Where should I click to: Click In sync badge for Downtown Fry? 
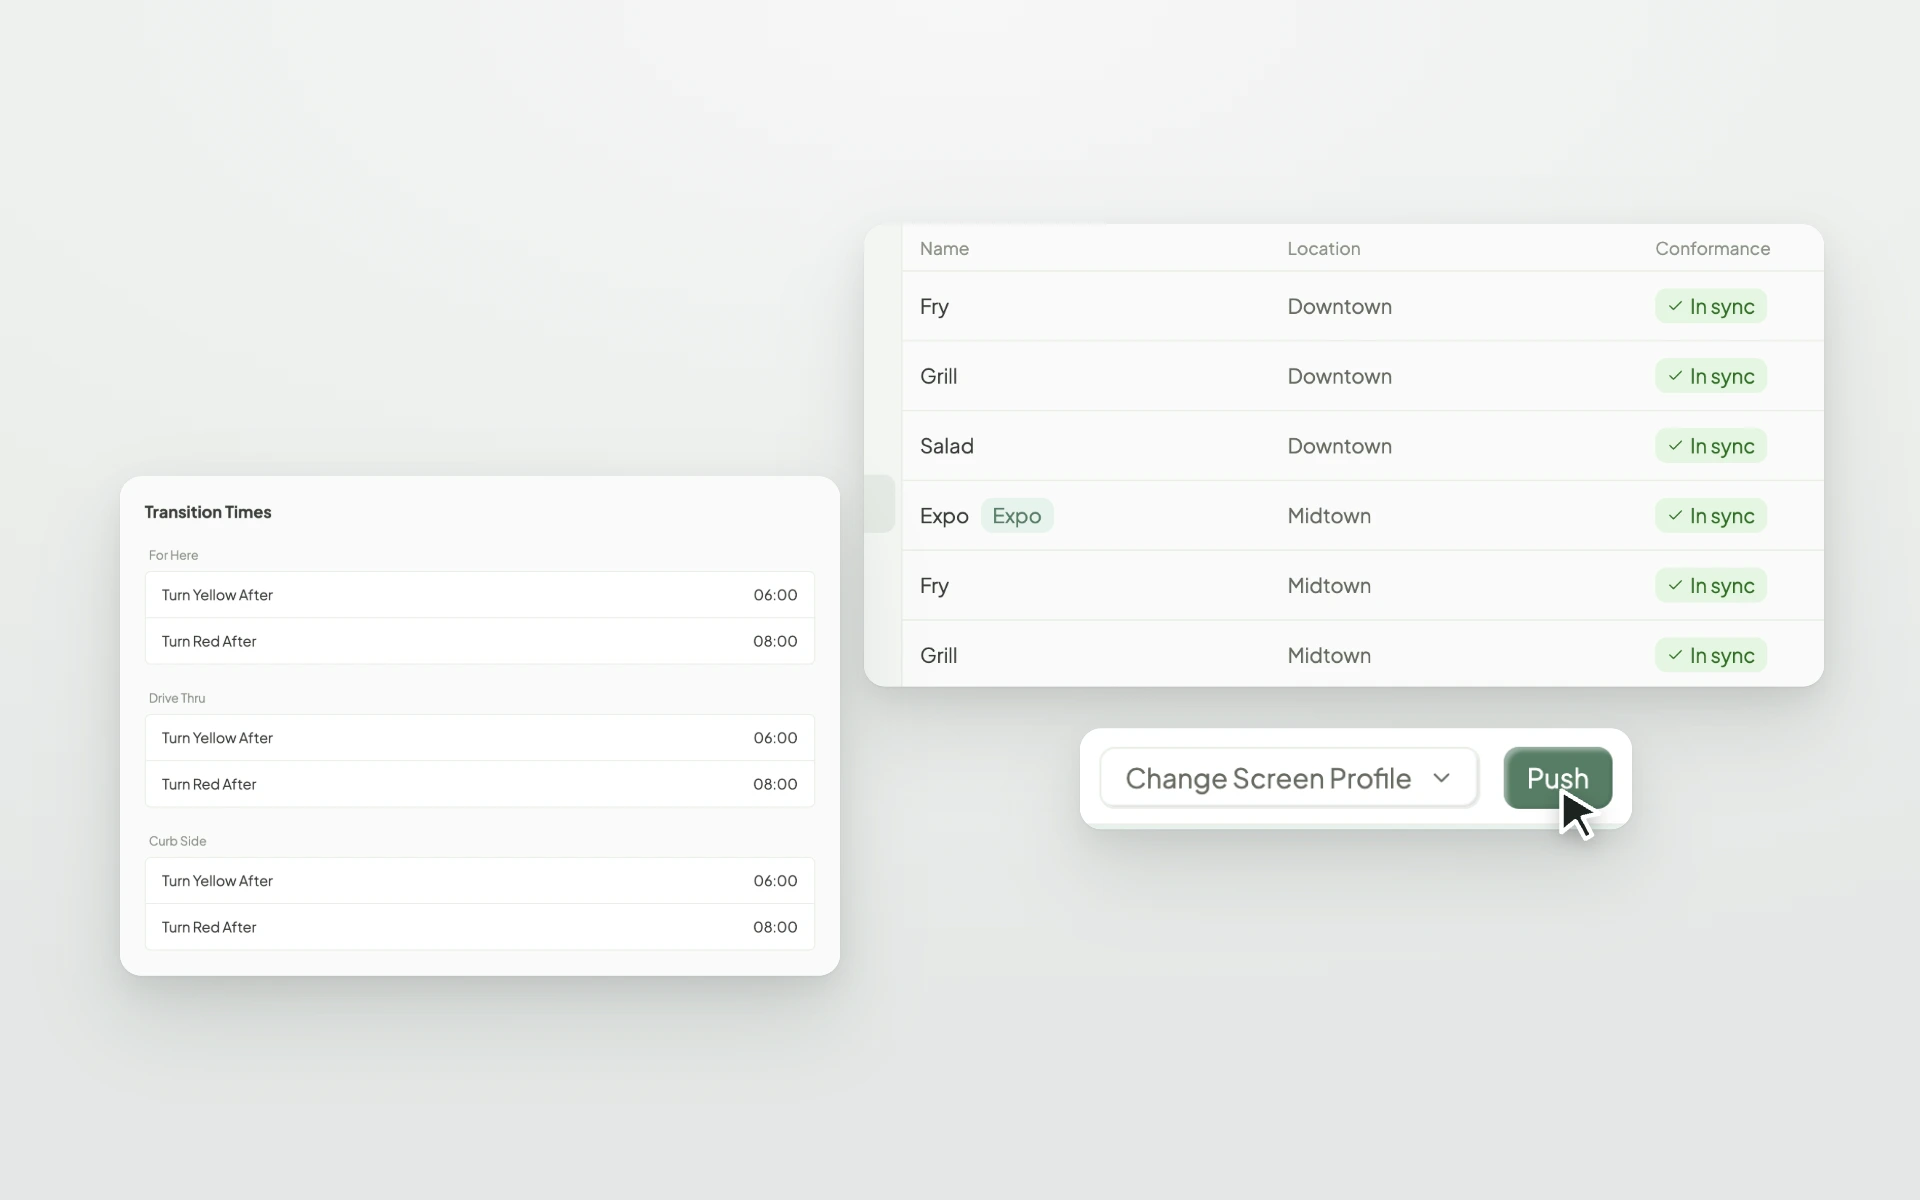[1711, 306]
